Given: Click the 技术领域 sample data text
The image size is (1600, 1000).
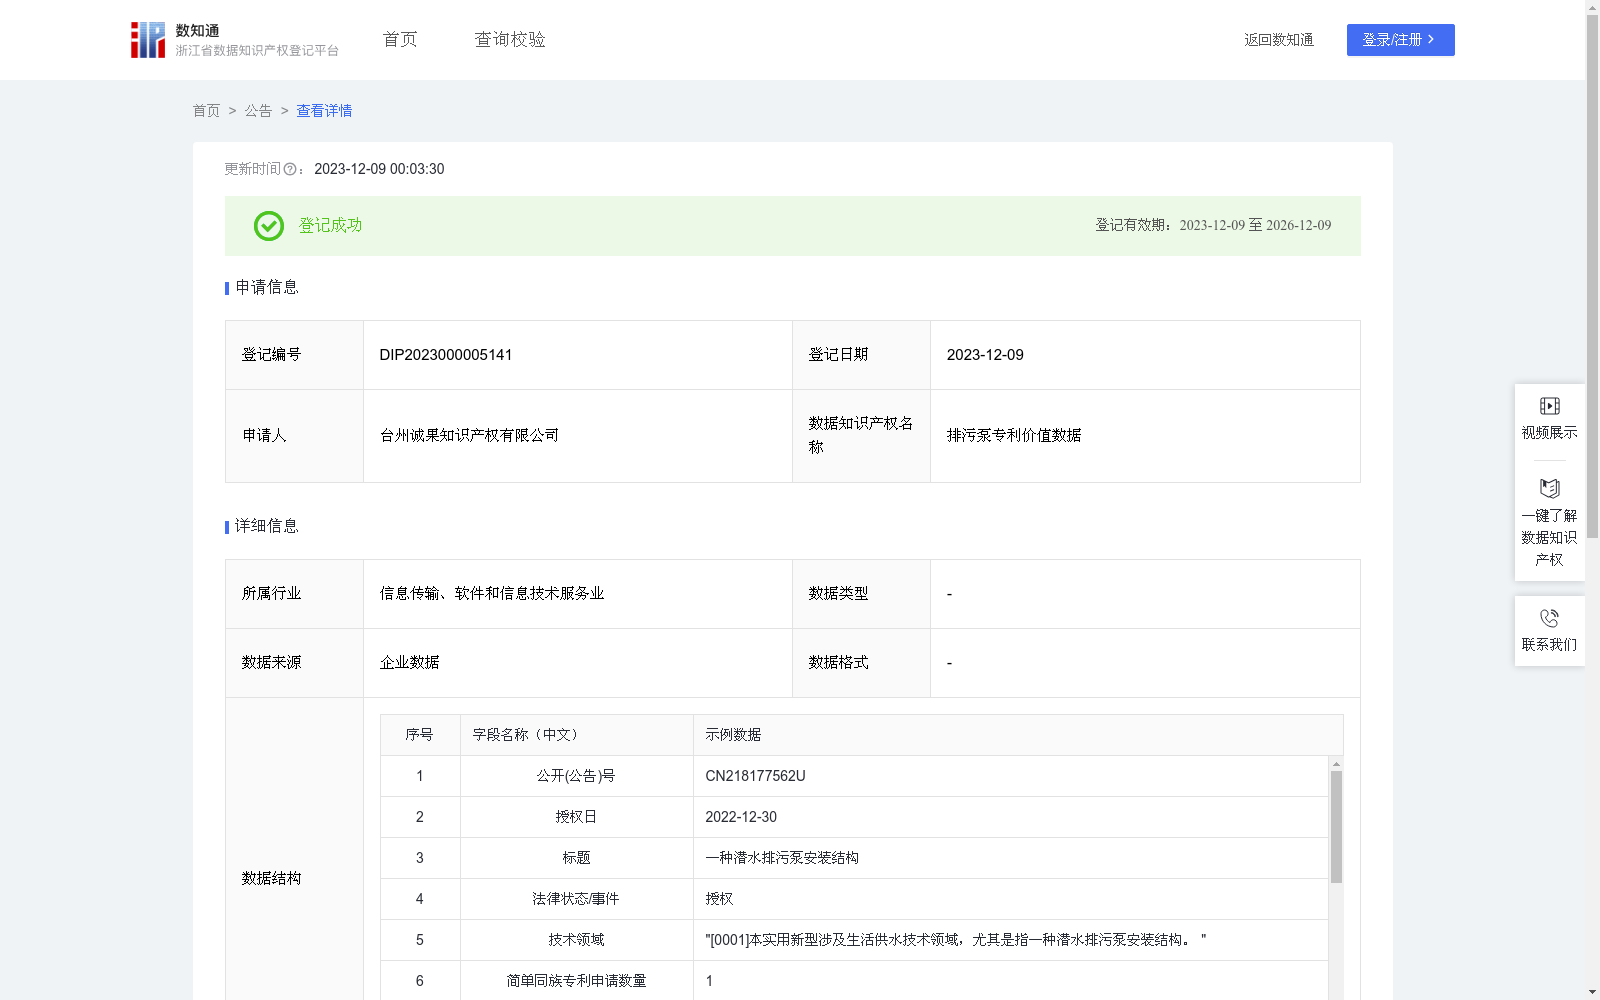Looking at the screenshot, I should coord(956,940).
